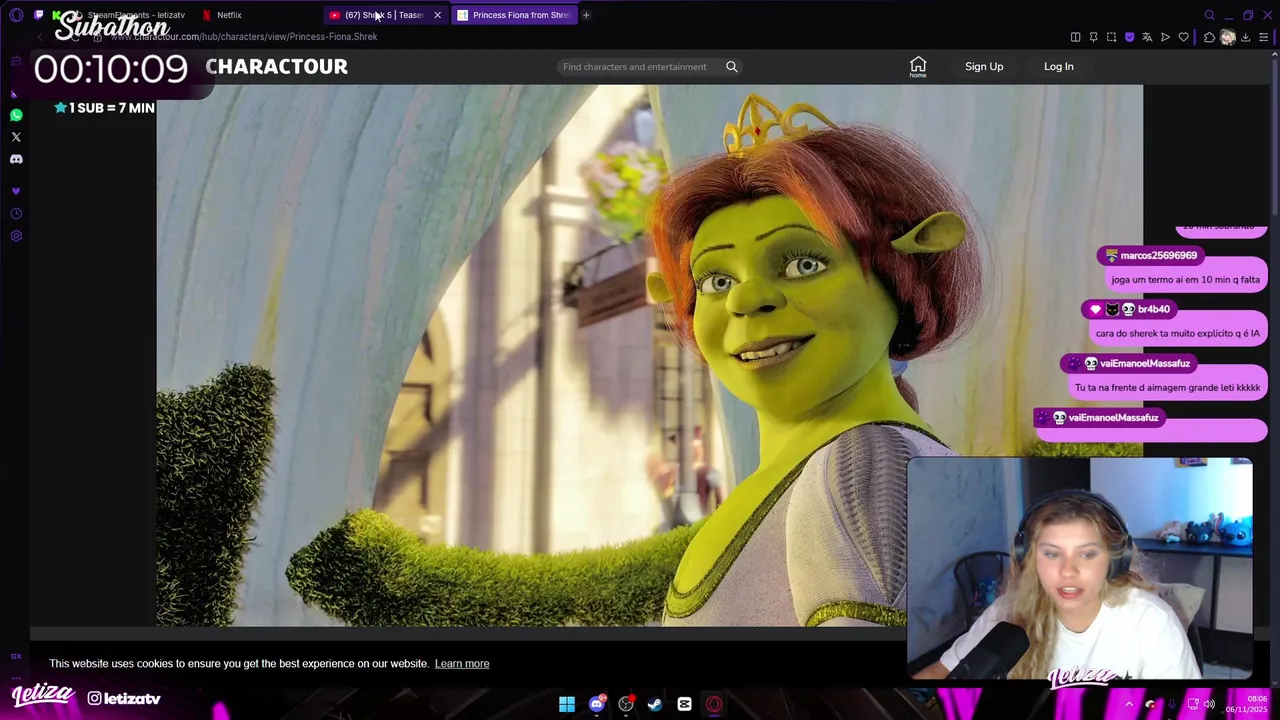
Task: Open CapCut from the taskbar
Action: 684,704
